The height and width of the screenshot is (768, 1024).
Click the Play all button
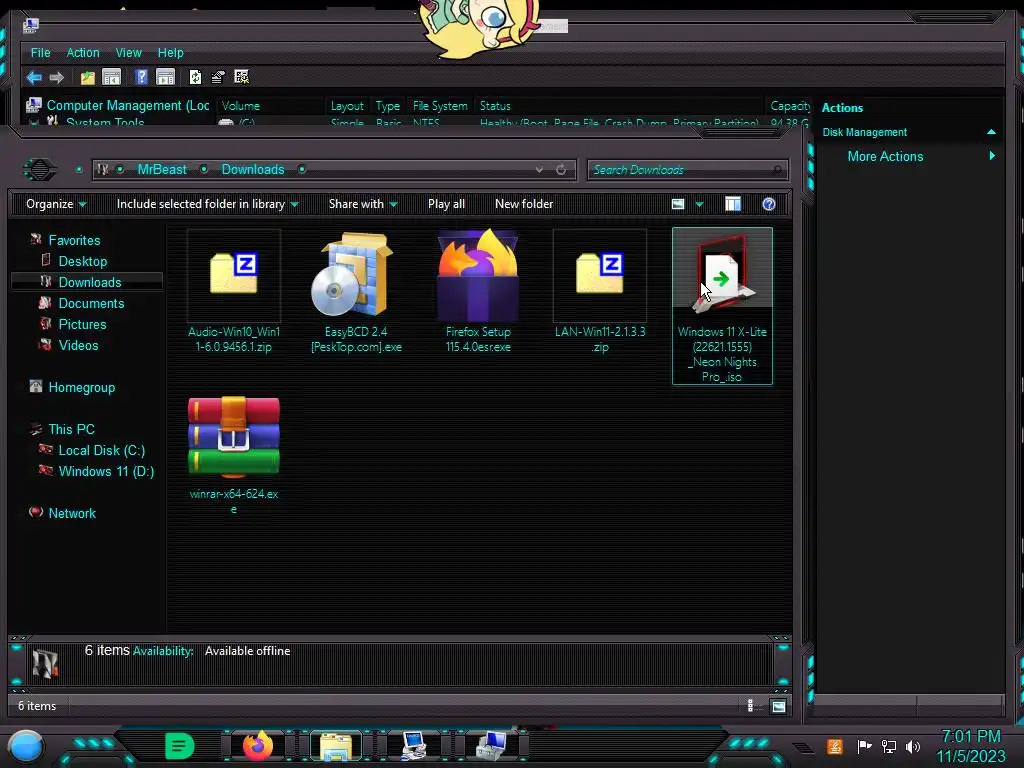tap(446, 204)
